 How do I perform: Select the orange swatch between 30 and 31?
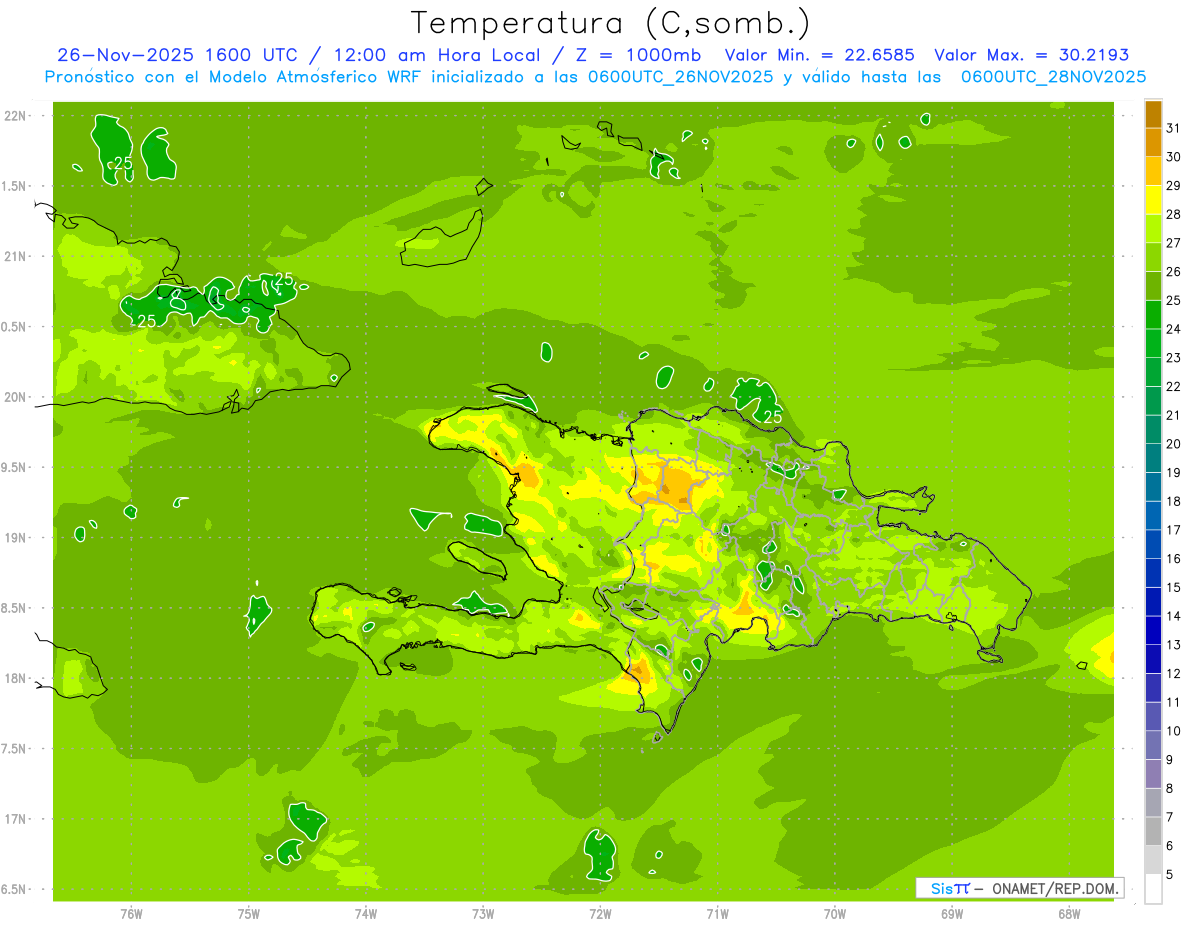1153,142
